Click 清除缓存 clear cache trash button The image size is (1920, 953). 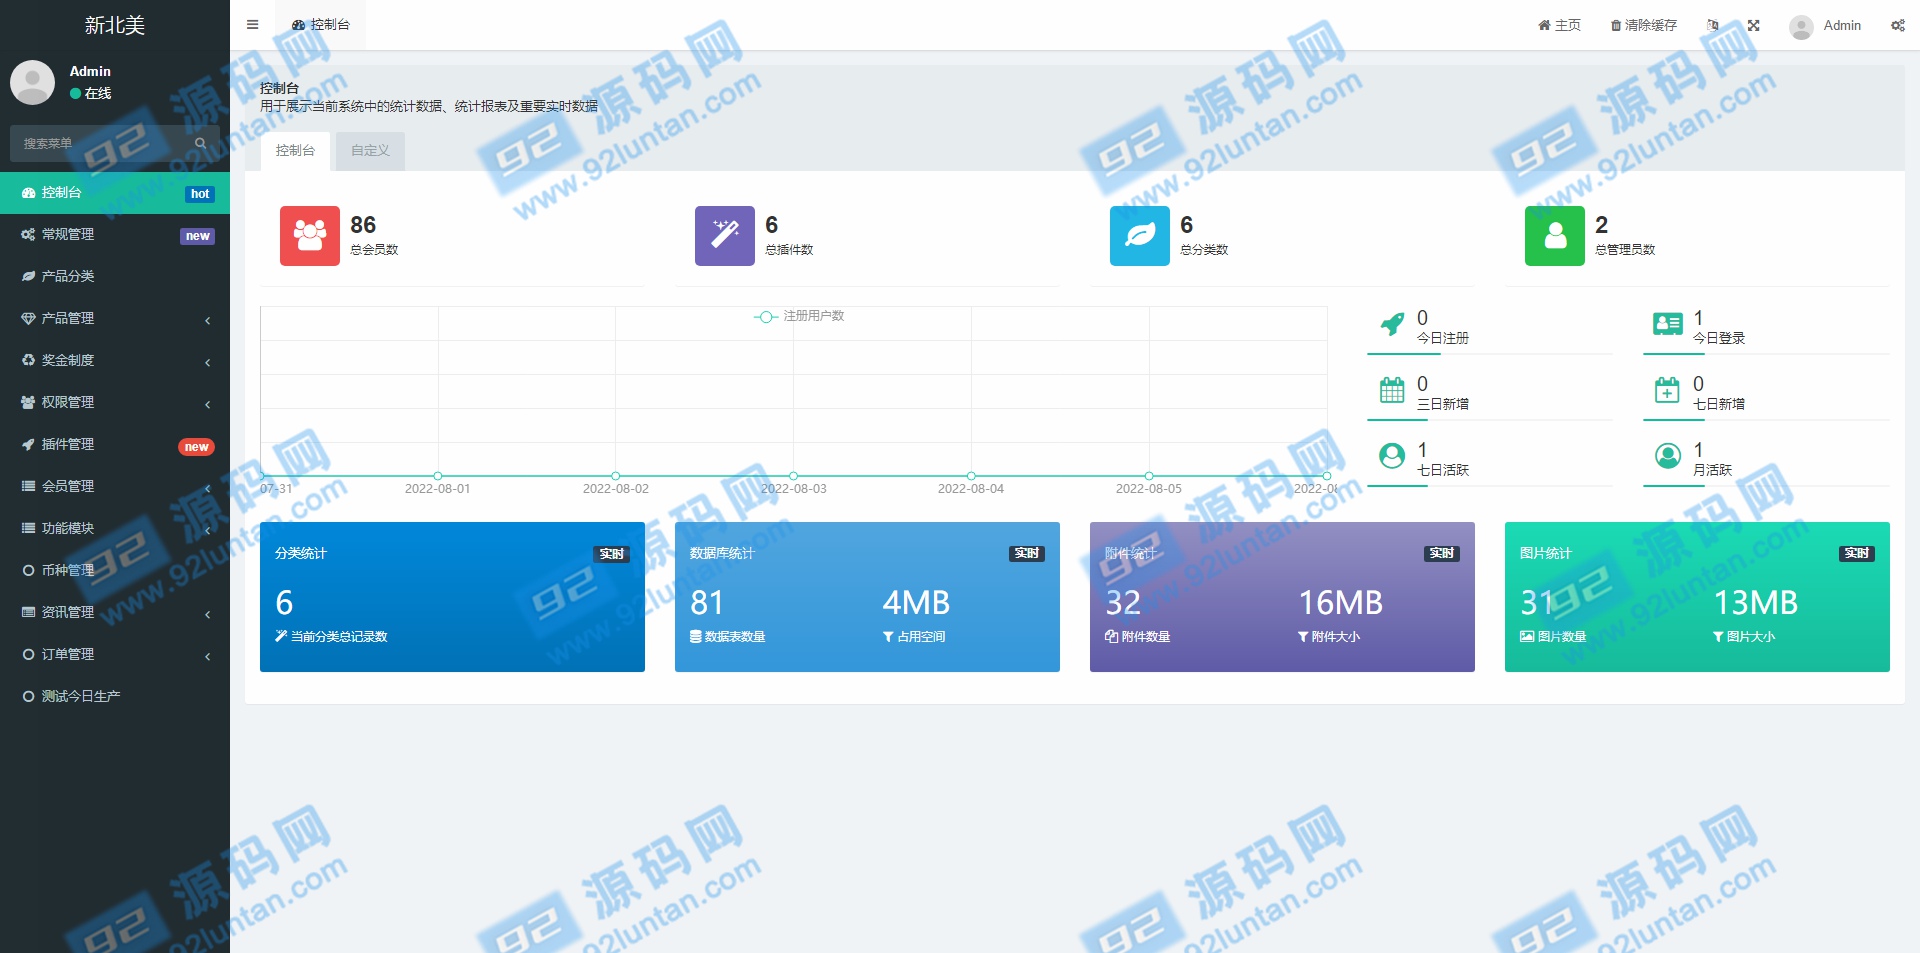pyautogui.click(x=1643, y=25)
